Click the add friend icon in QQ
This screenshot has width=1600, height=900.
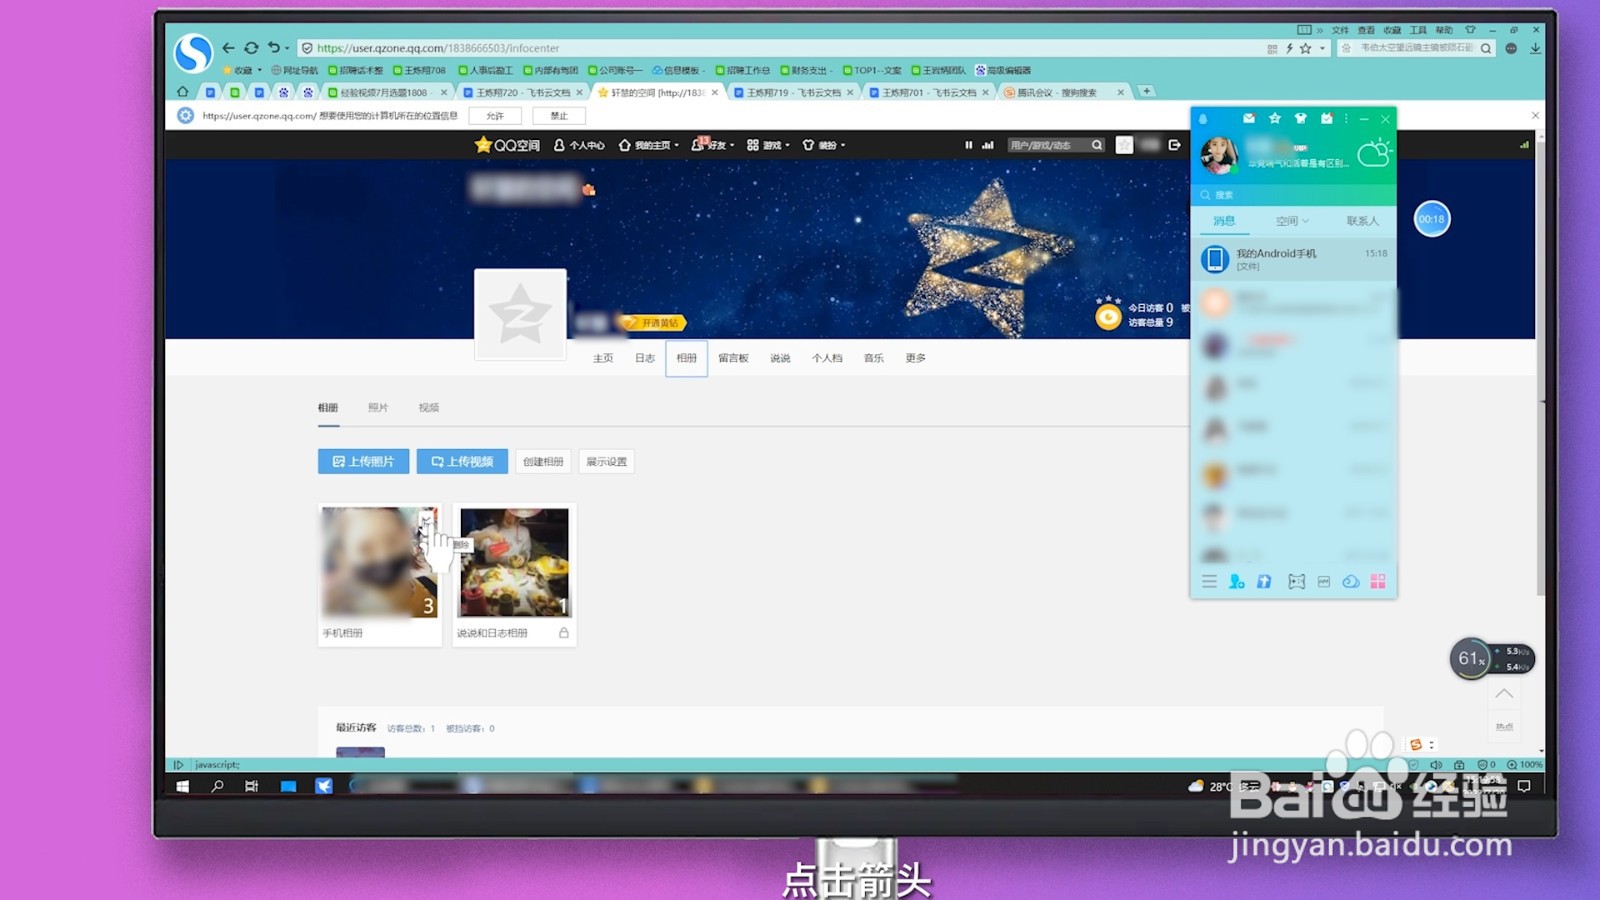(x=1237, y=581)
